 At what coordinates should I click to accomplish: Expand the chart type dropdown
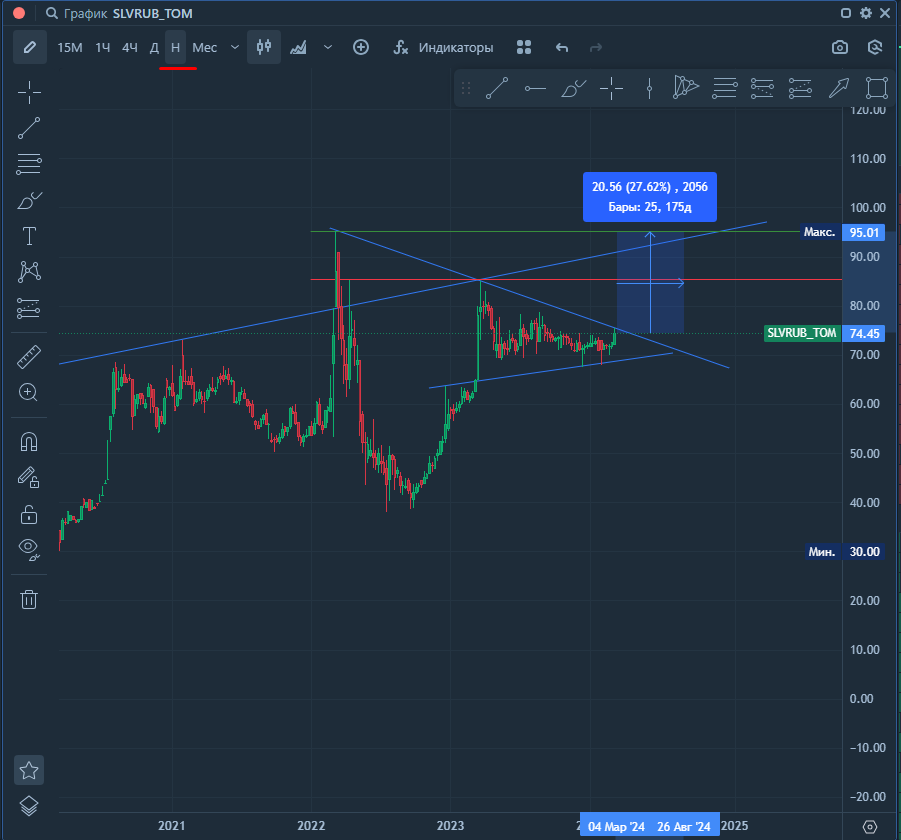(328, 47)
